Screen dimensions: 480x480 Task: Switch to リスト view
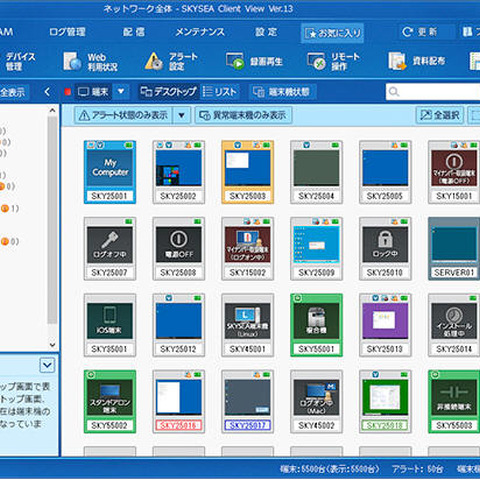click(220, 92)
